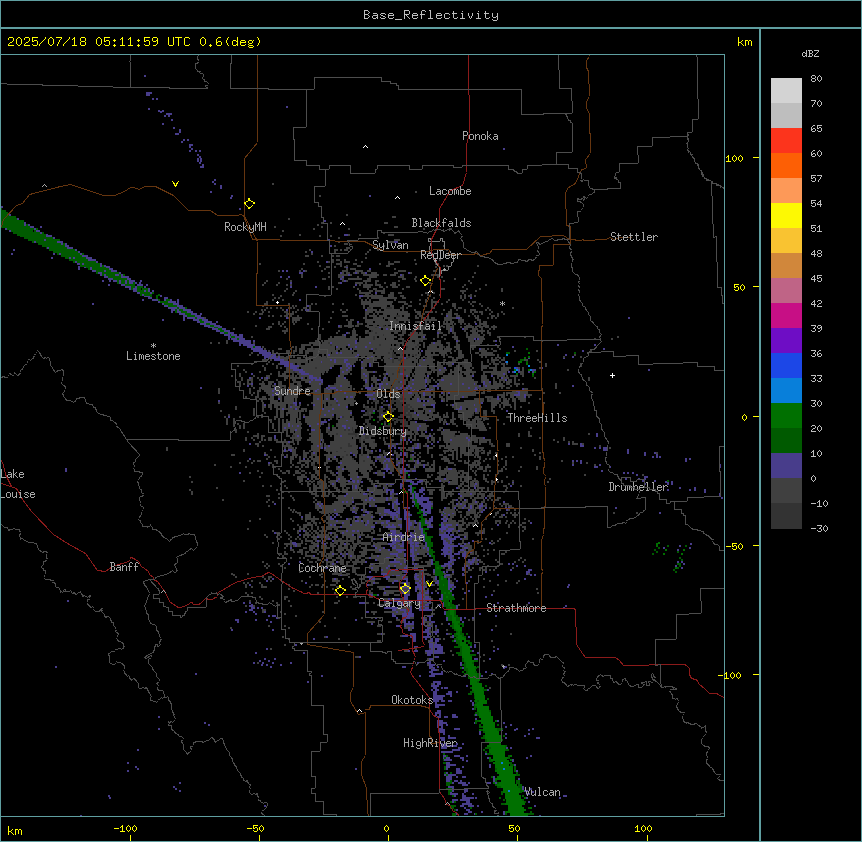Viewport: 862px width, 842px height.
Task: Click the white plus marker north of Drumheller
Action: point(612,375)
